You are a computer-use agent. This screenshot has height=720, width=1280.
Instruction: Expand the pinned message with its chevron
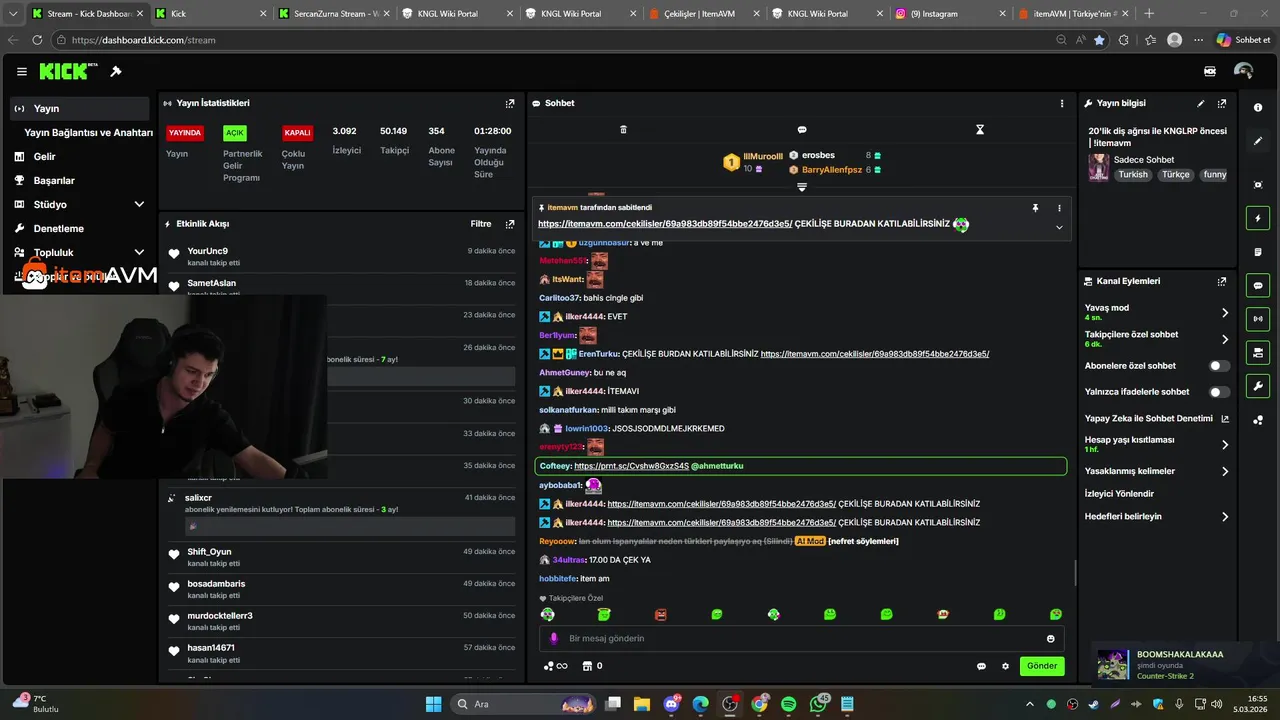(1059, 227)
